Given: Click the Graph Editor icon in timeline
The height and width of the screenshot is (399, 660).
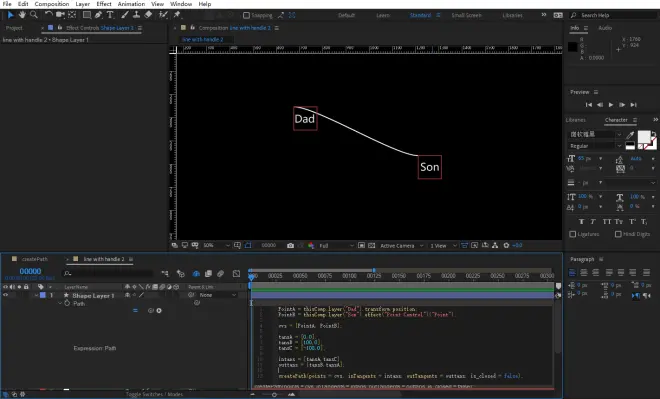Looking at the screenshot, I should (237, 274).
